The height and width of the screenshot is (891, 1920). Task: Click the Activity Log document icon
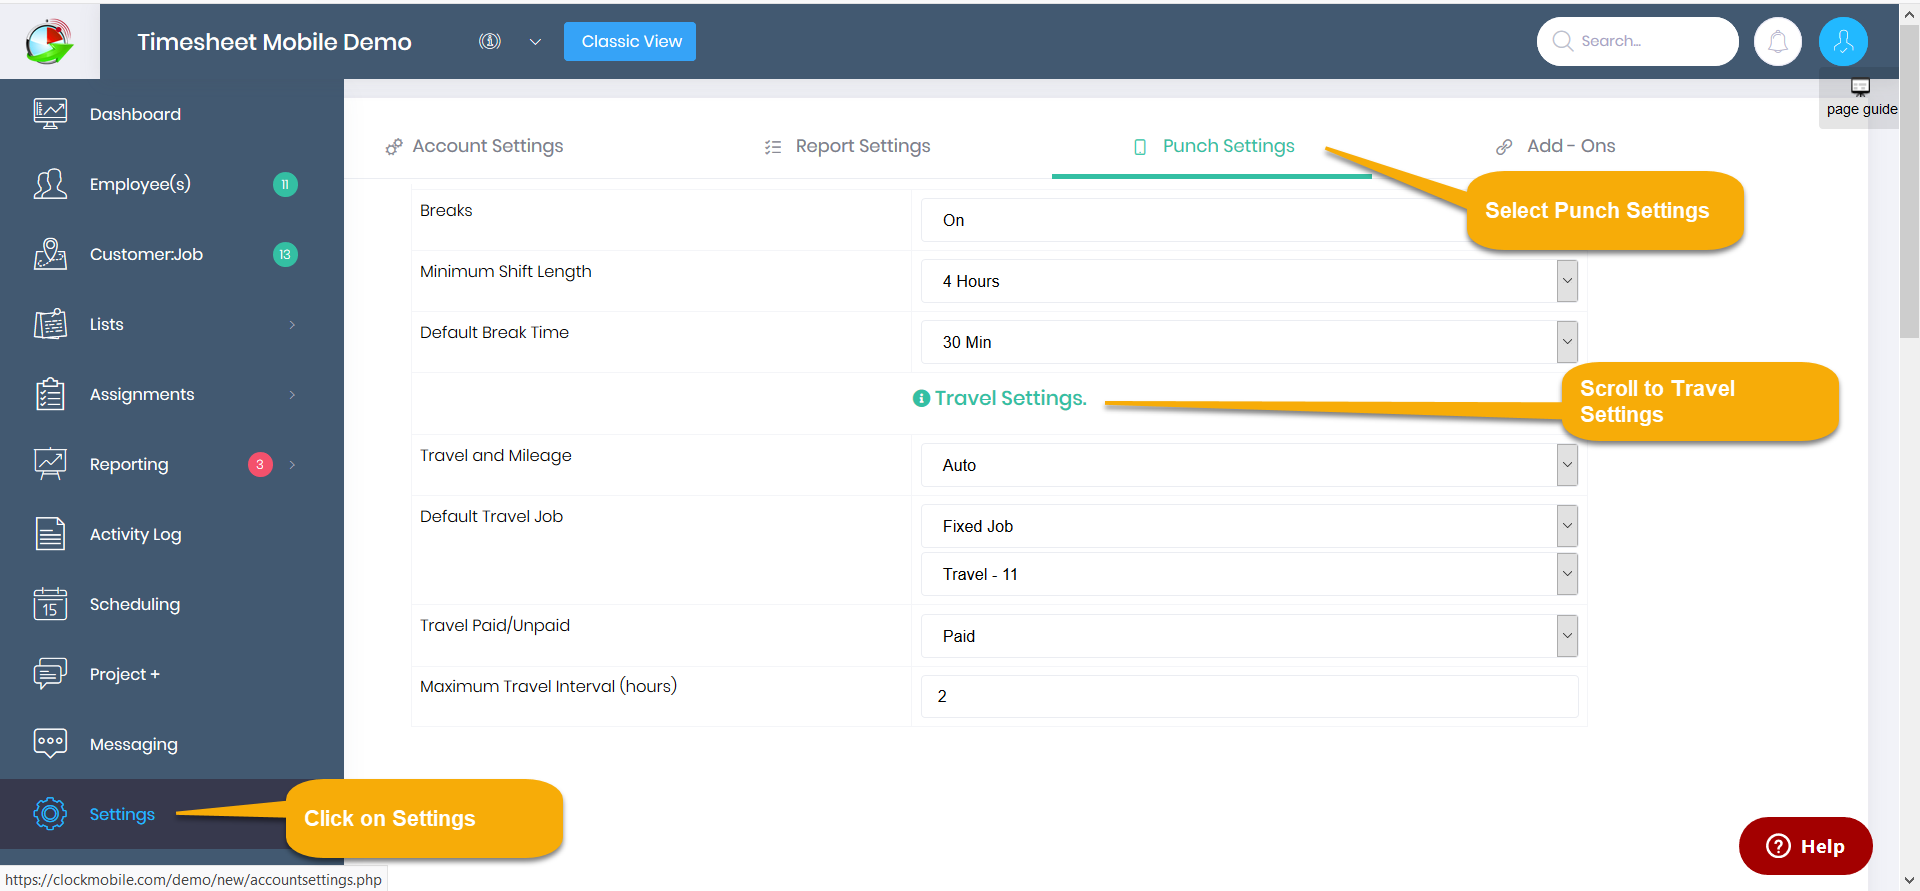pos(50,534)
